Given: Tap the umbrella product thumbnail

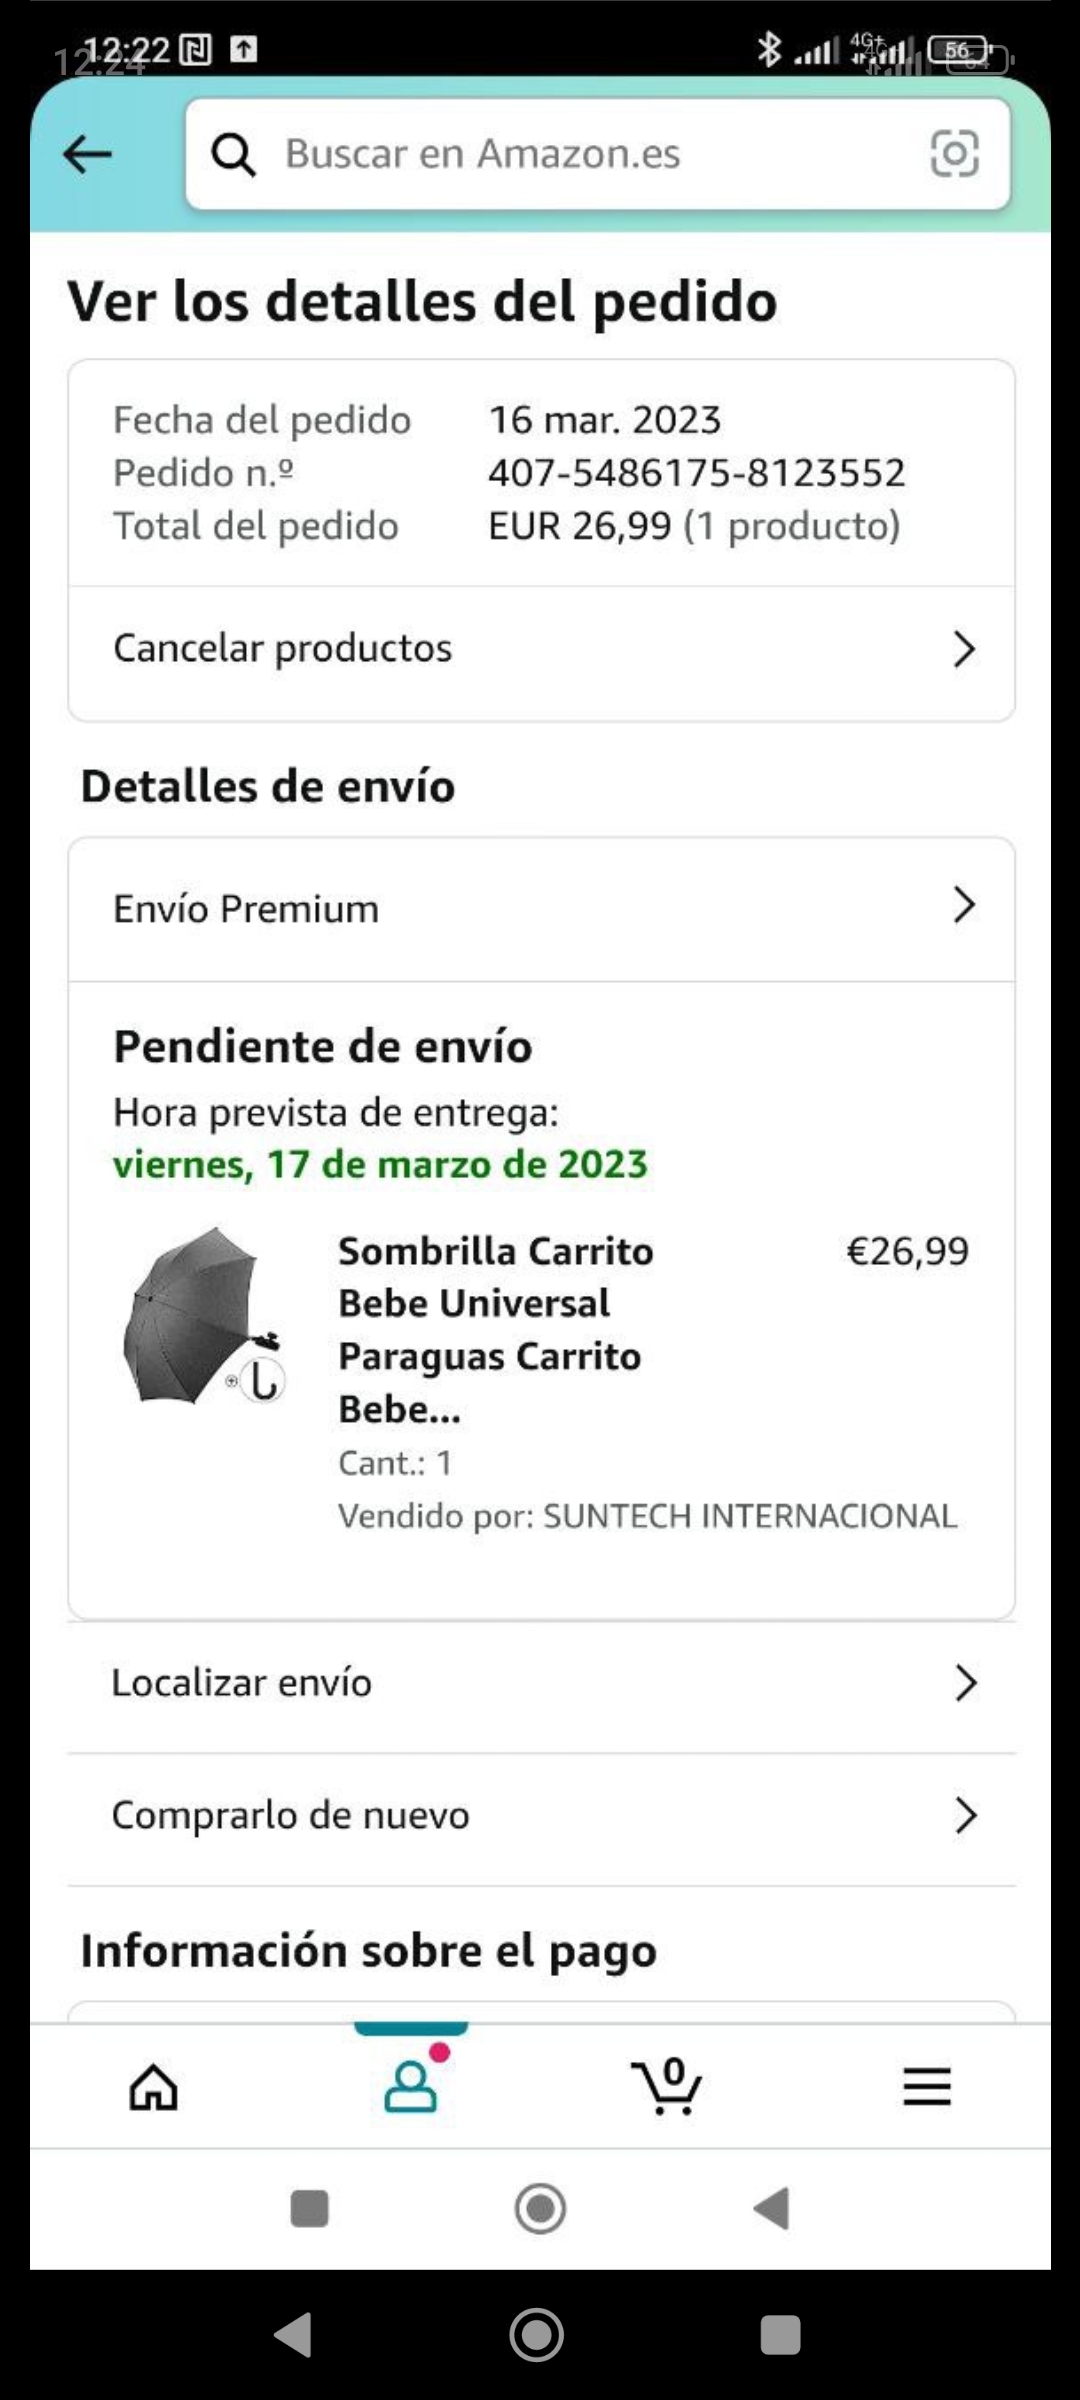Looking at the screenshot, I should pos(205,1316).
